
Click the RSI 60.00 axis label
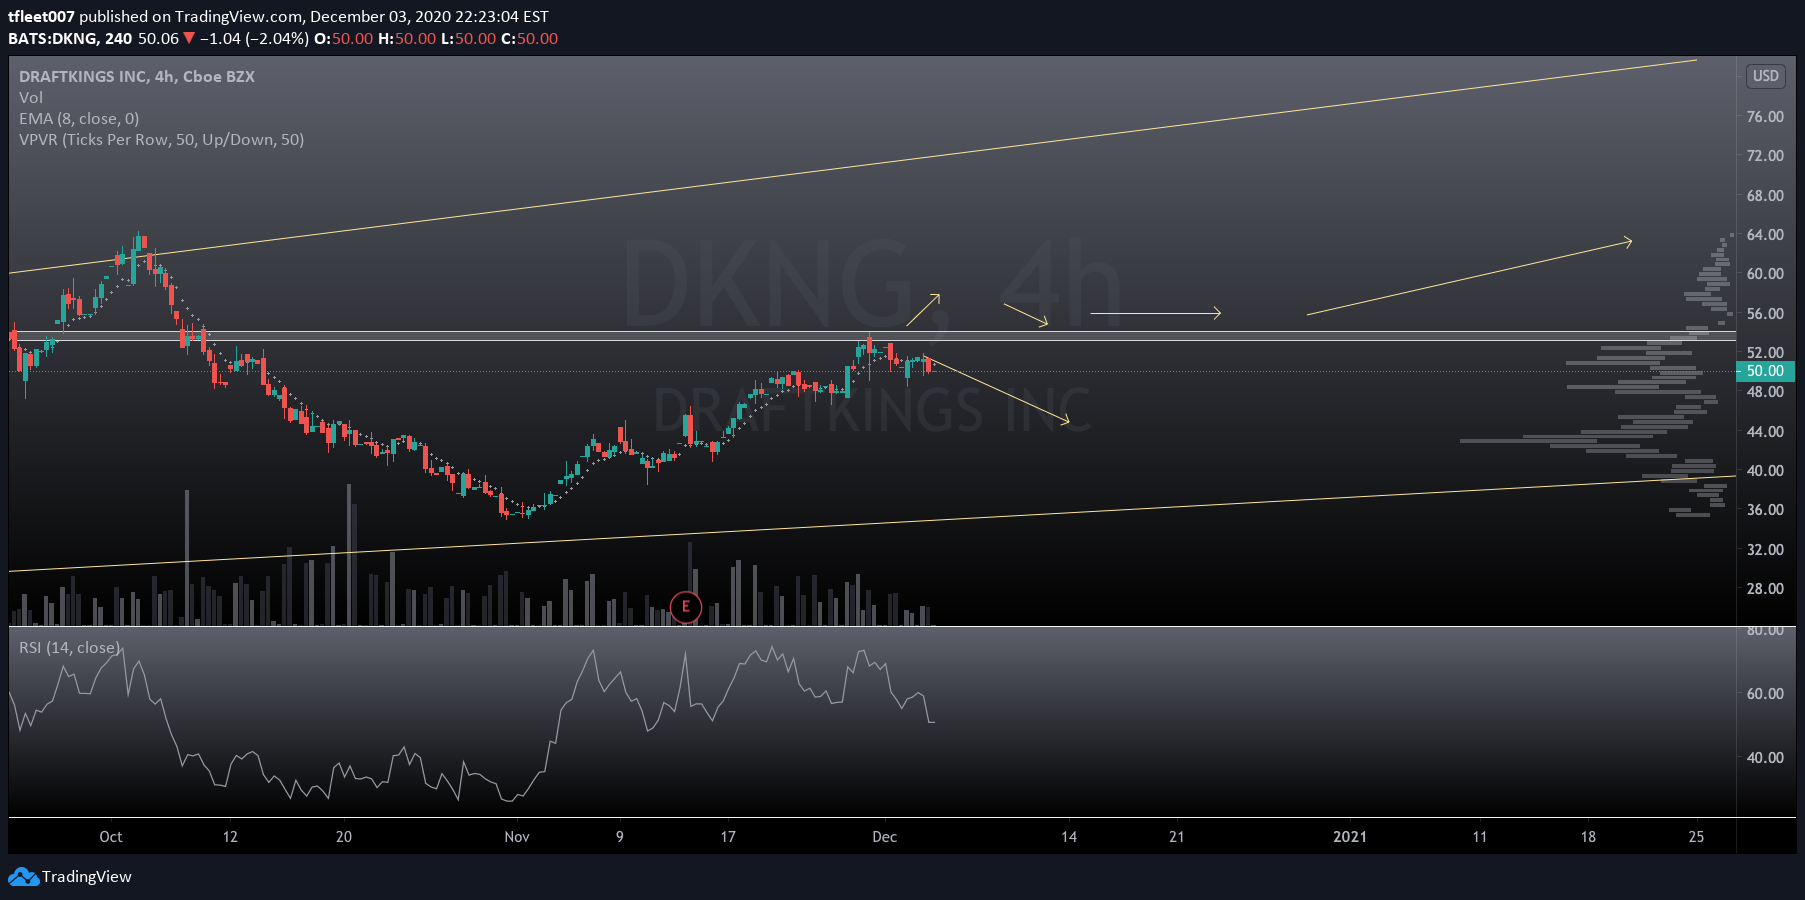tap(1765, 694)
